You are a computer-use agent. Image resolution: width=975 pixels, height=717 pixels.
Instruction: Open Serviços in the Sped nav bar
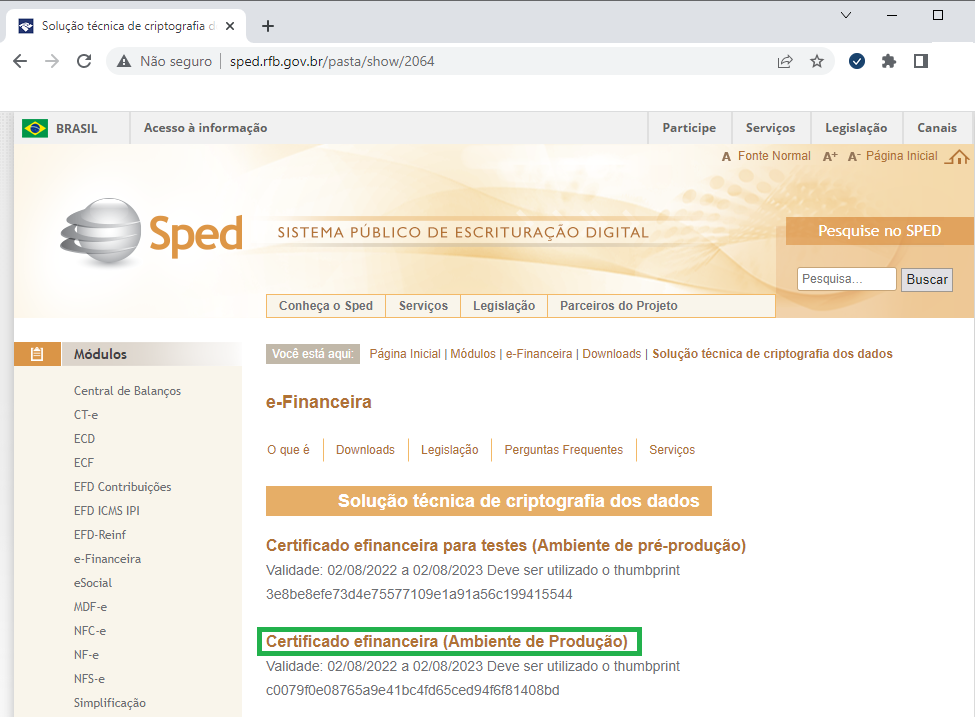[x=423, y=306]
